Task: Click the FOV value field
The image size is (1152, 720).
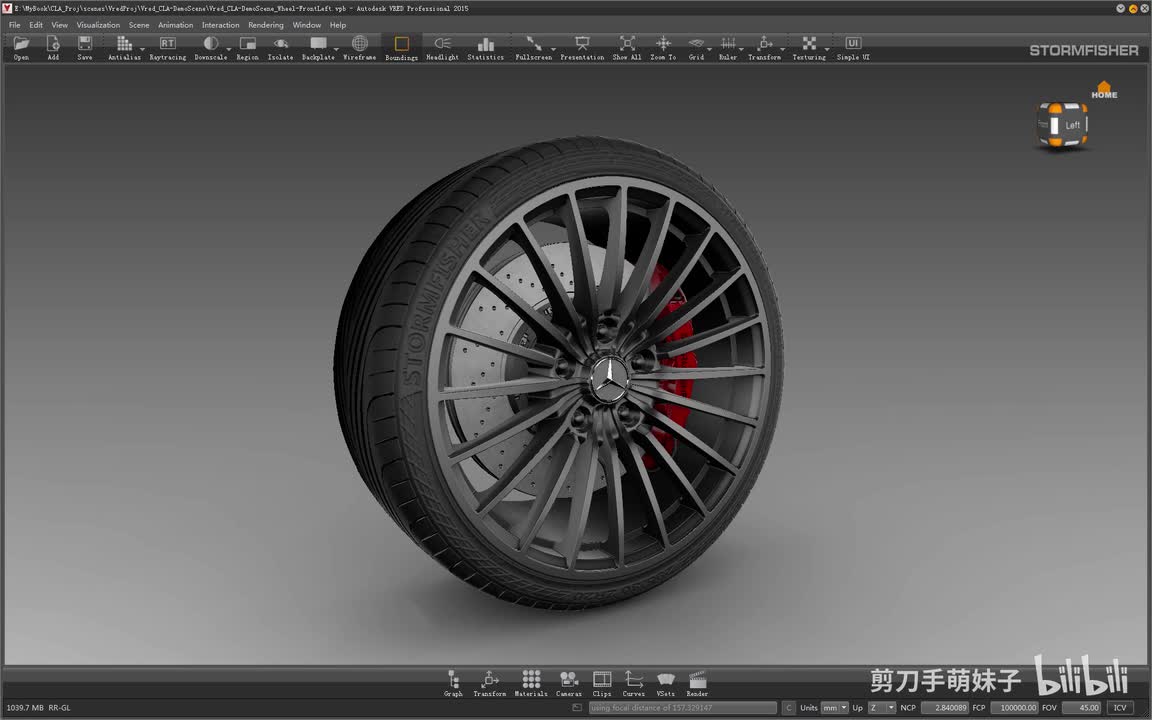Action: pos(1081,708)
